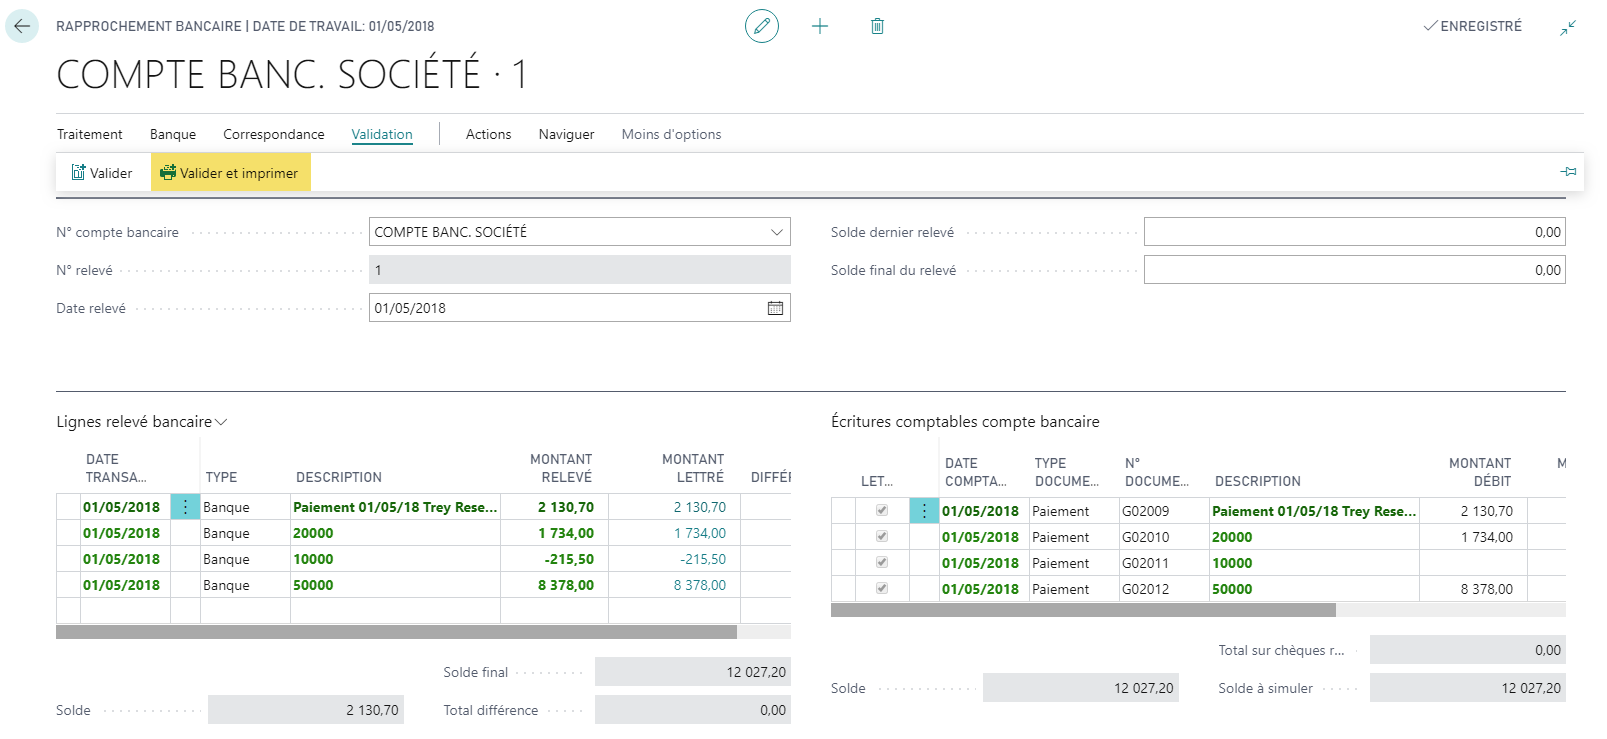The height and width of the screenshot is (739, 1607).
Task: Open the Correspondance menu
Action: point(273,134)
